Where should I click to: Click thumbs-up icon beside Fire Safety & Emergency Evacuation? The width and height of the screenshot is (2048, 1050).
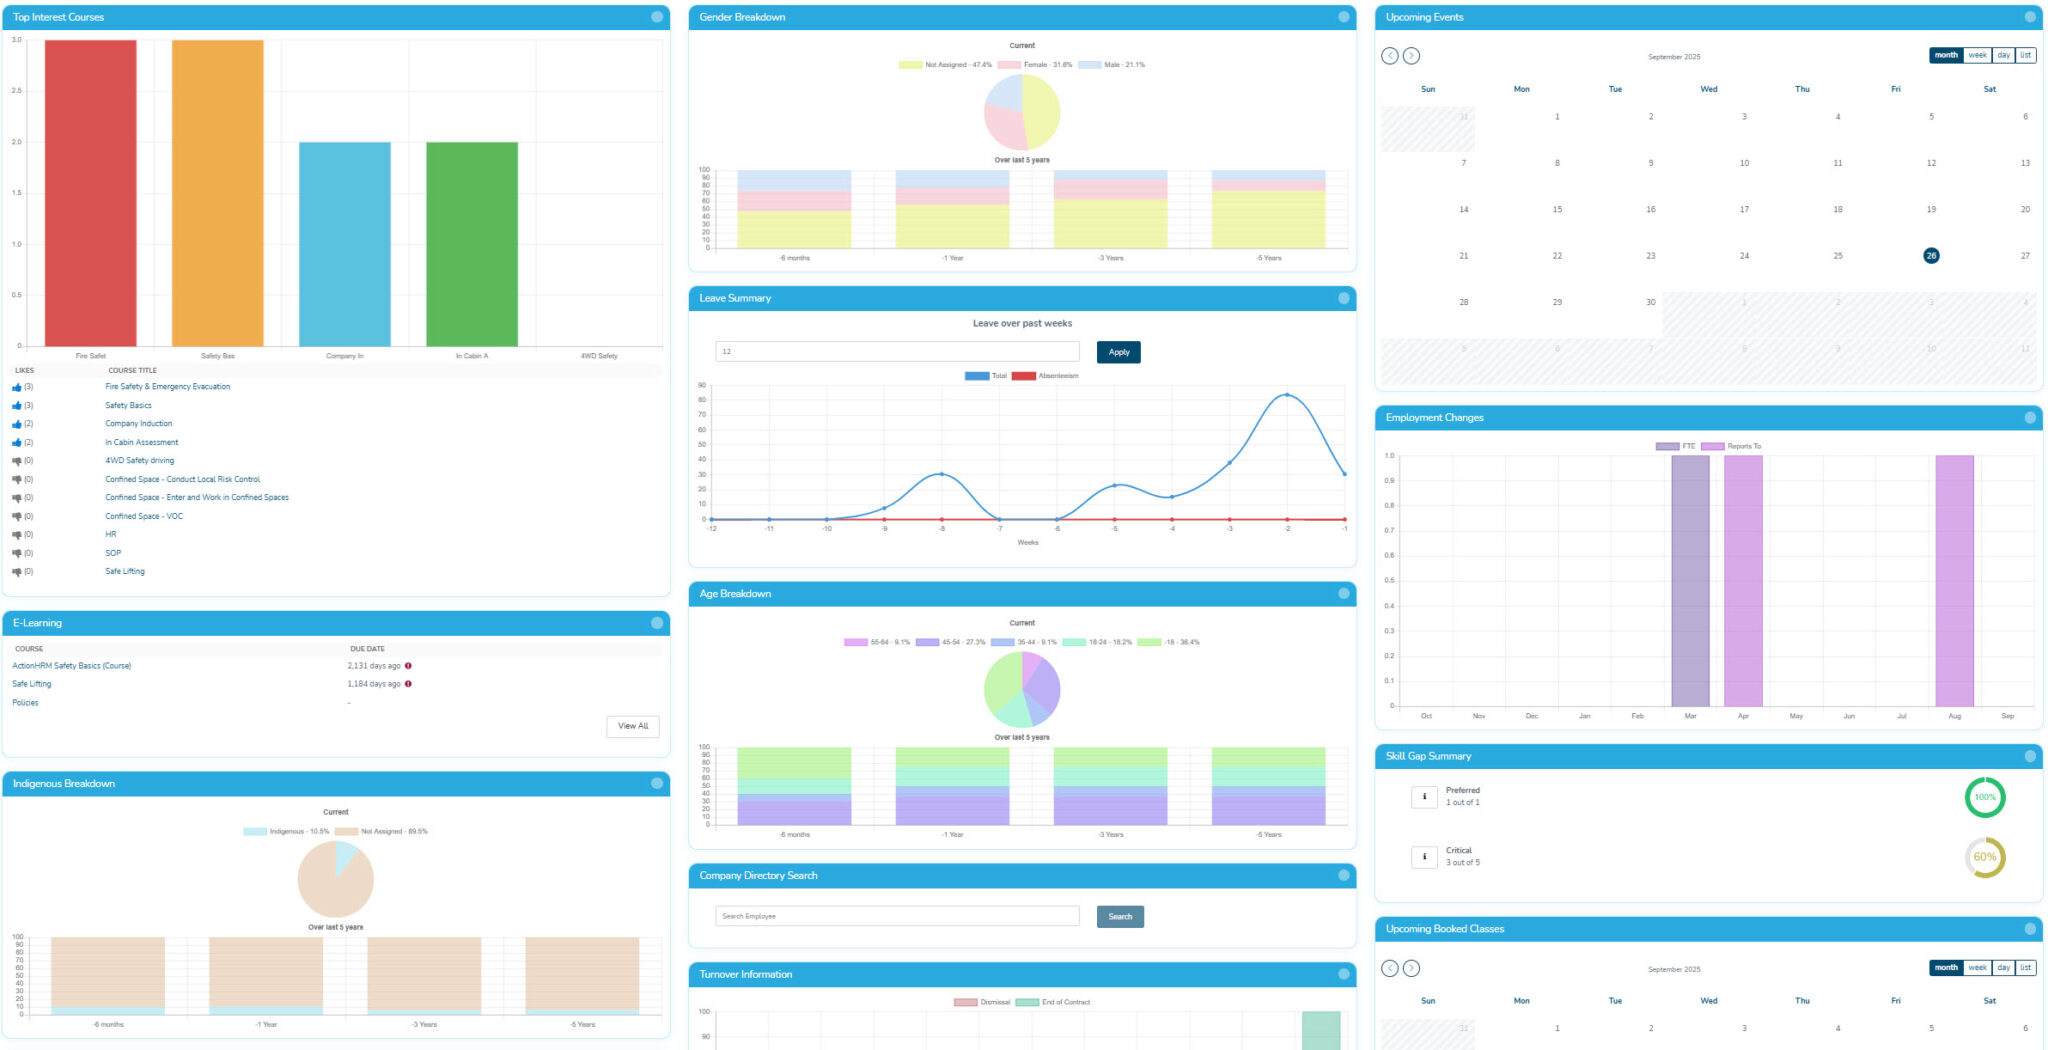point(17,387)
